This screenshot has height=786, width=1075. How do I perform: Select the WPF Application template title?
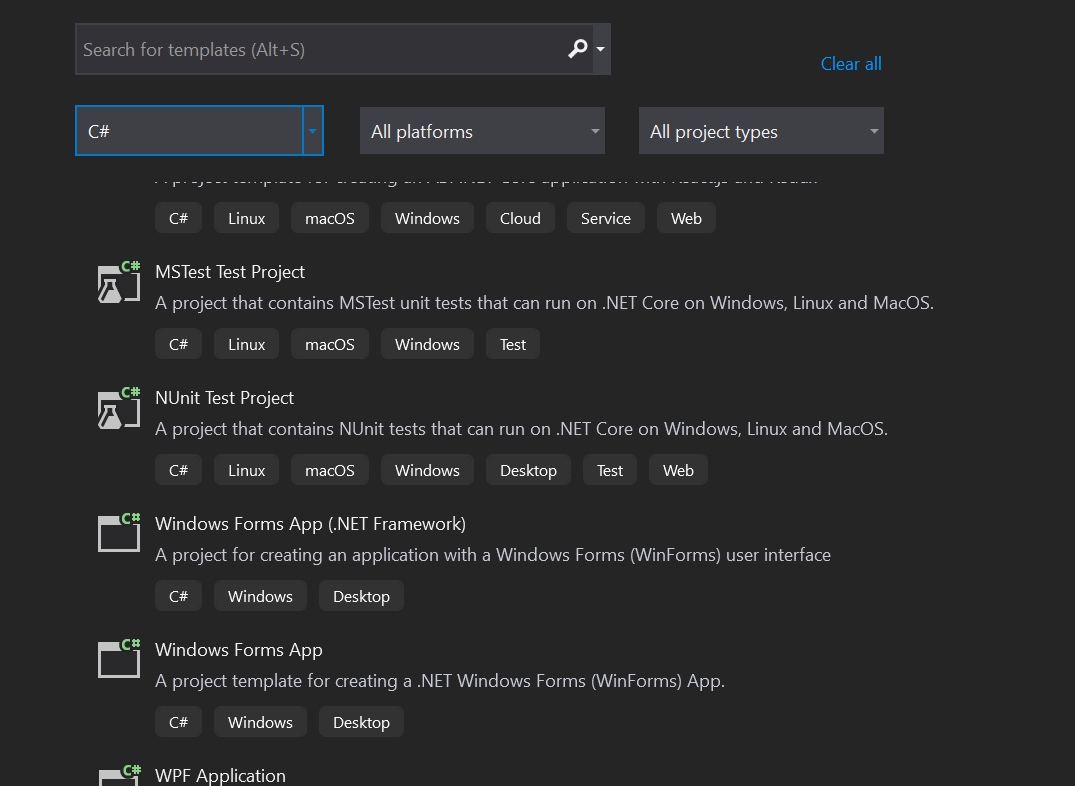(220, 776)
